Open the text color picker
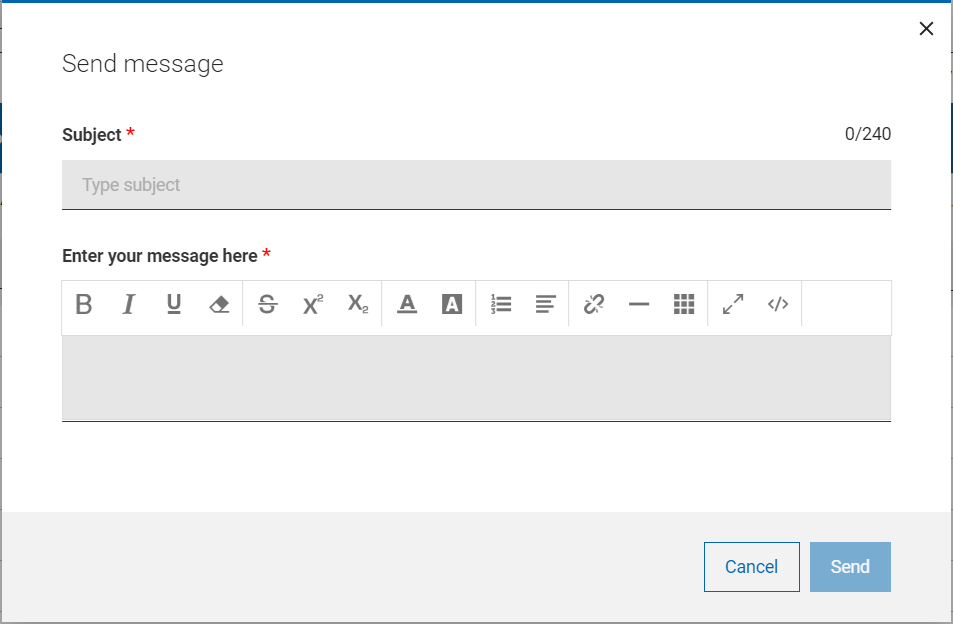Image resolution: width=953 pixels, height=624 pixels. (406, 305)
